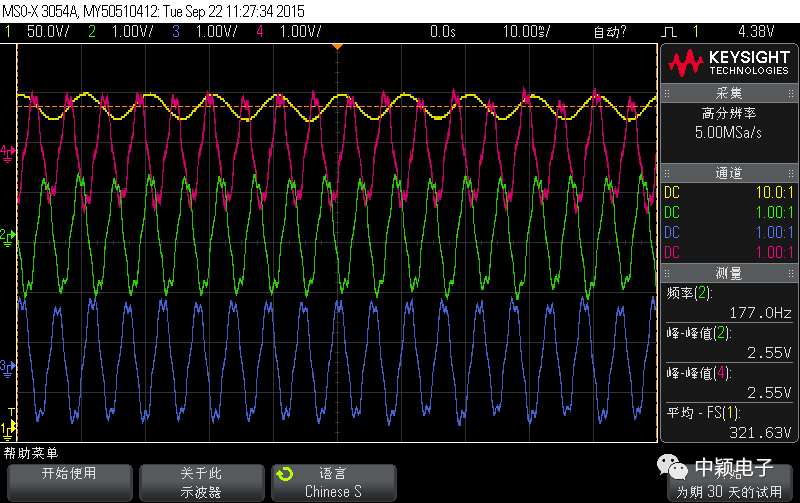The image size is (800, 503).
Task: Click the magenta DC 1.00:1 channel row
Action: pyautogui.click(x=729, y=253)
